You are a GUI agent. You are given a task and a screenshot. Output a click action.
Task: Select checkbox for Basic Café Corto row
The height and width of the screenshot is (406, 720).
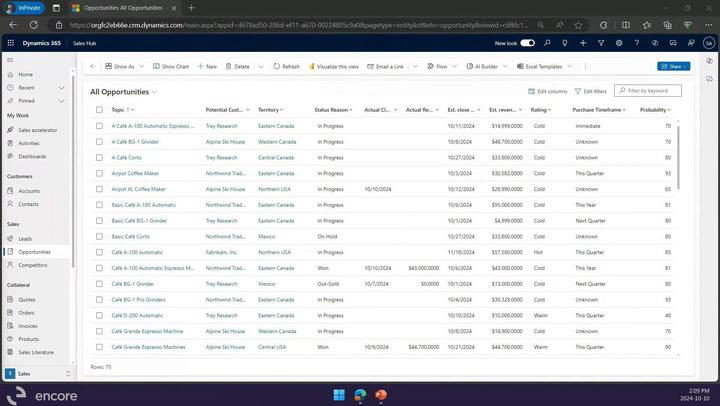point(99,236)
